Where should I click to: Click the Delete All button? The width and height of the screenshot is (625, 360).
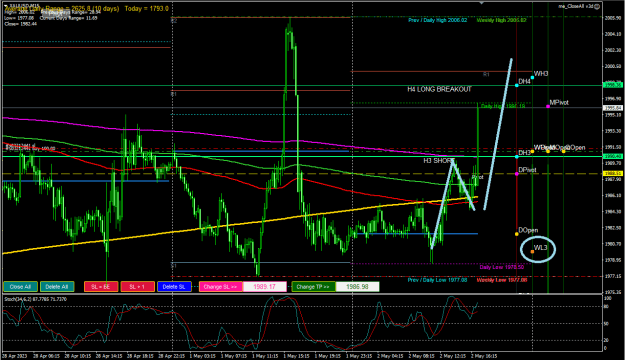[x=57, y=287]
